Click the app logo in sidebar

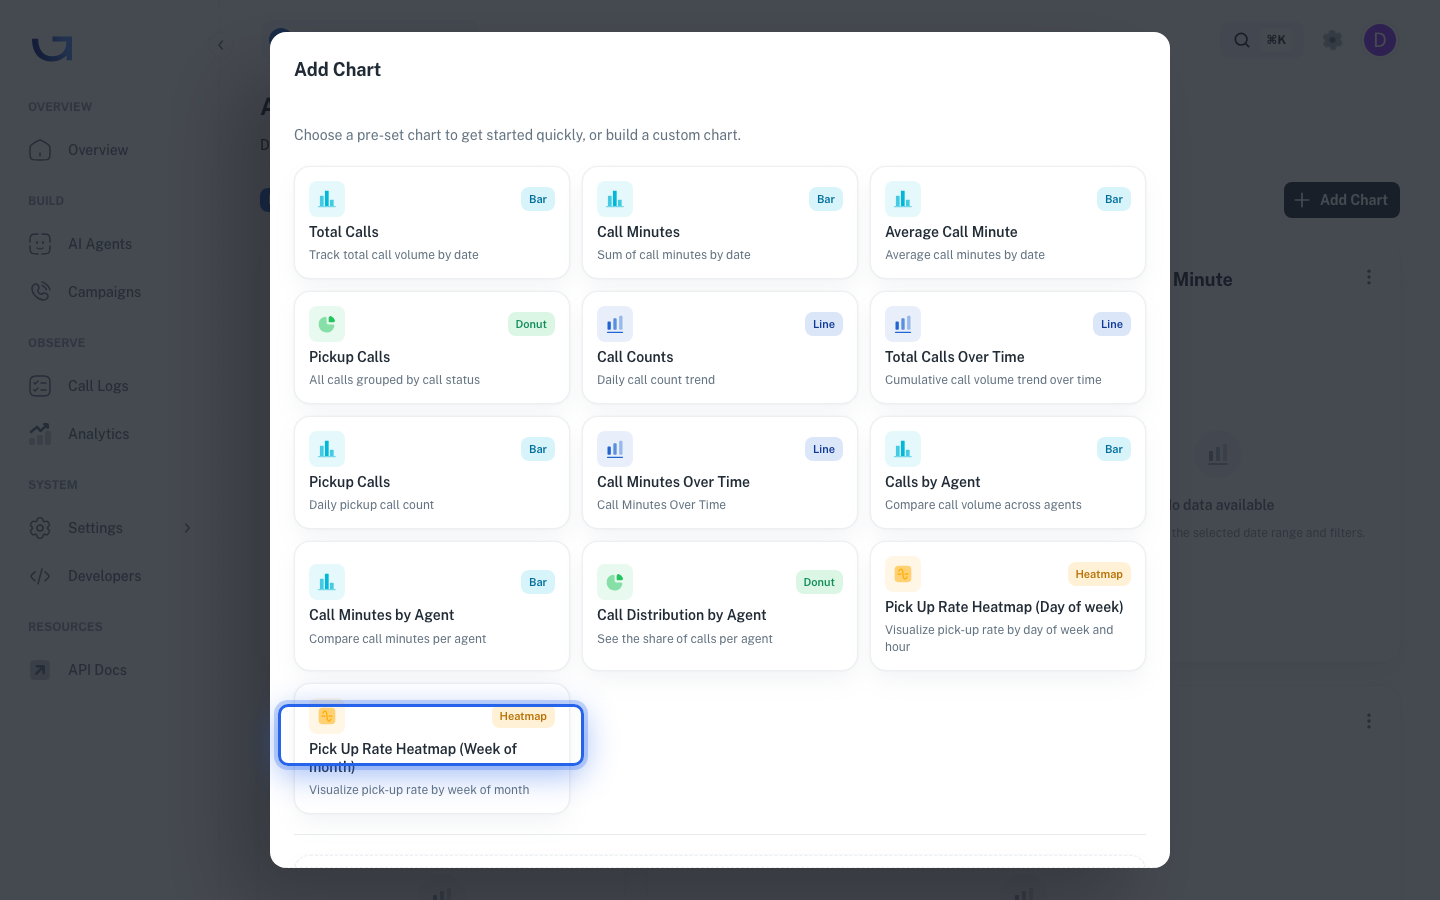52,48
